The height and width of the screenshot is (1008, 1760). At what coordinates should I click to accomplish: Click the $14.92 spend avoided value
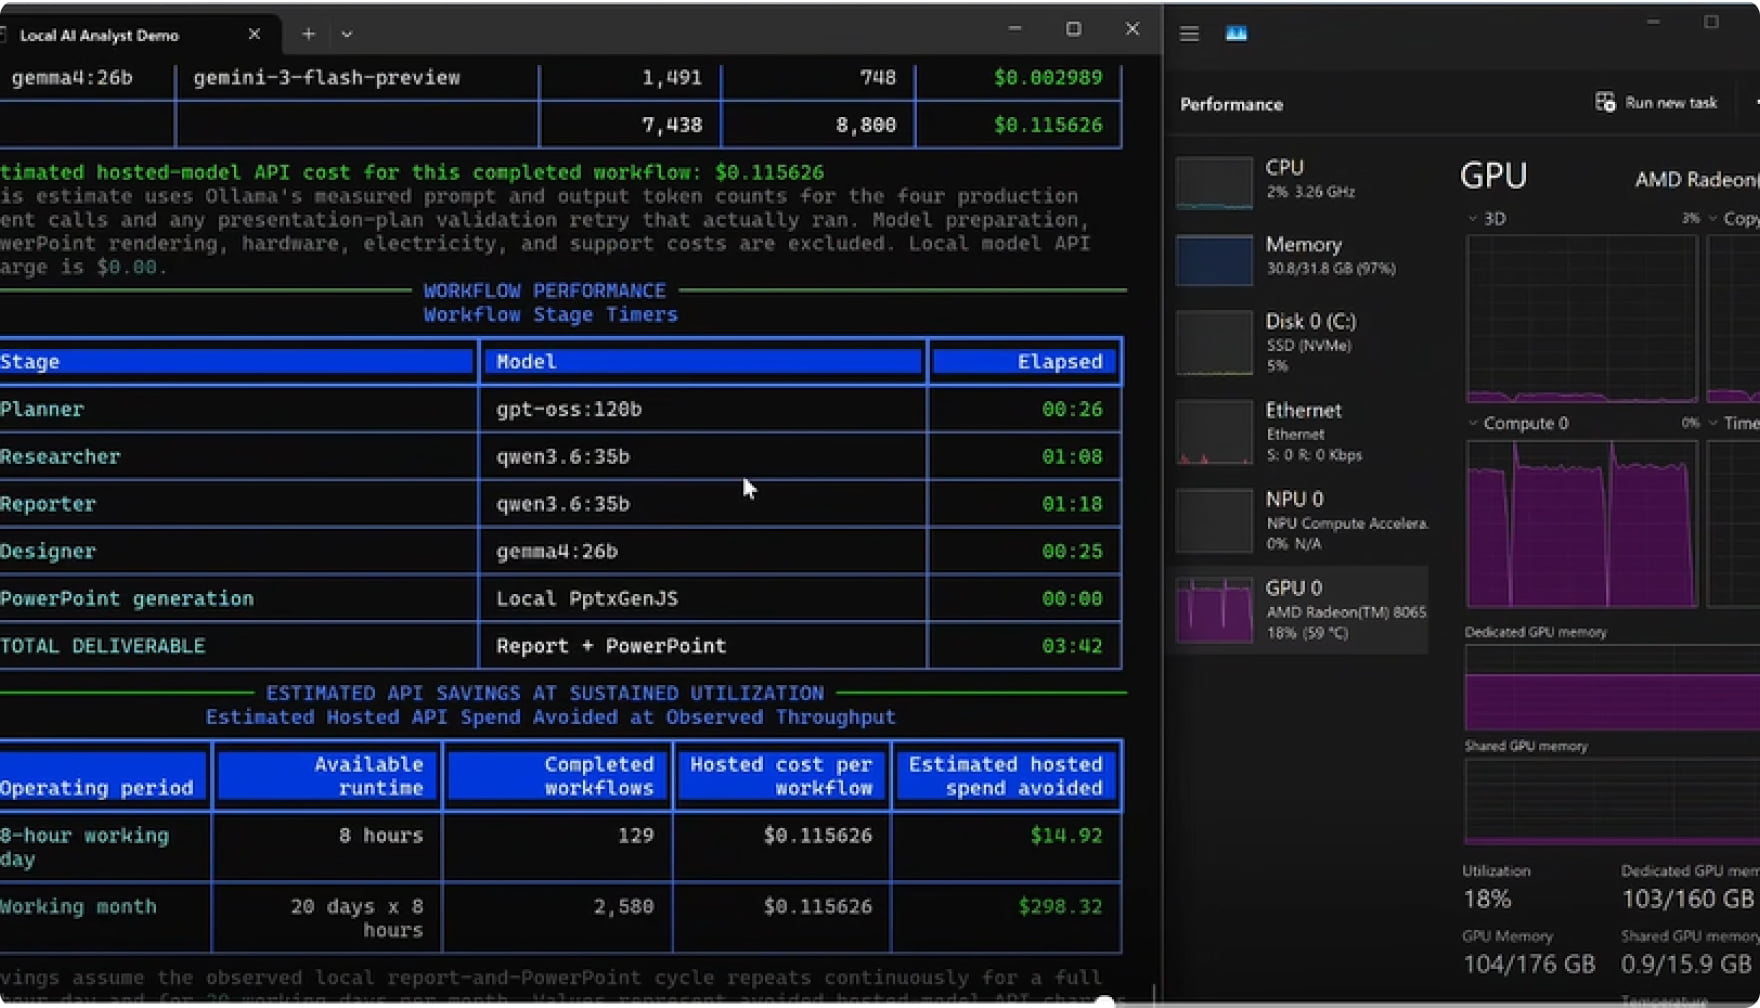click(x=1066, y=835)
